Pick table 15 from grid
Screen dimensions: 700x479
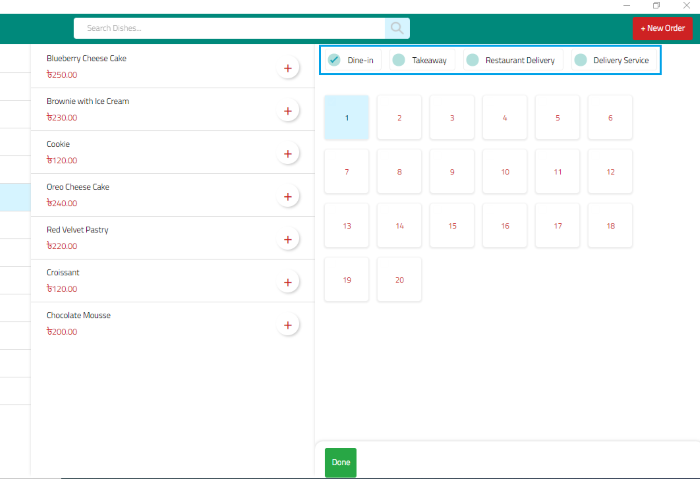click(452, 226)
